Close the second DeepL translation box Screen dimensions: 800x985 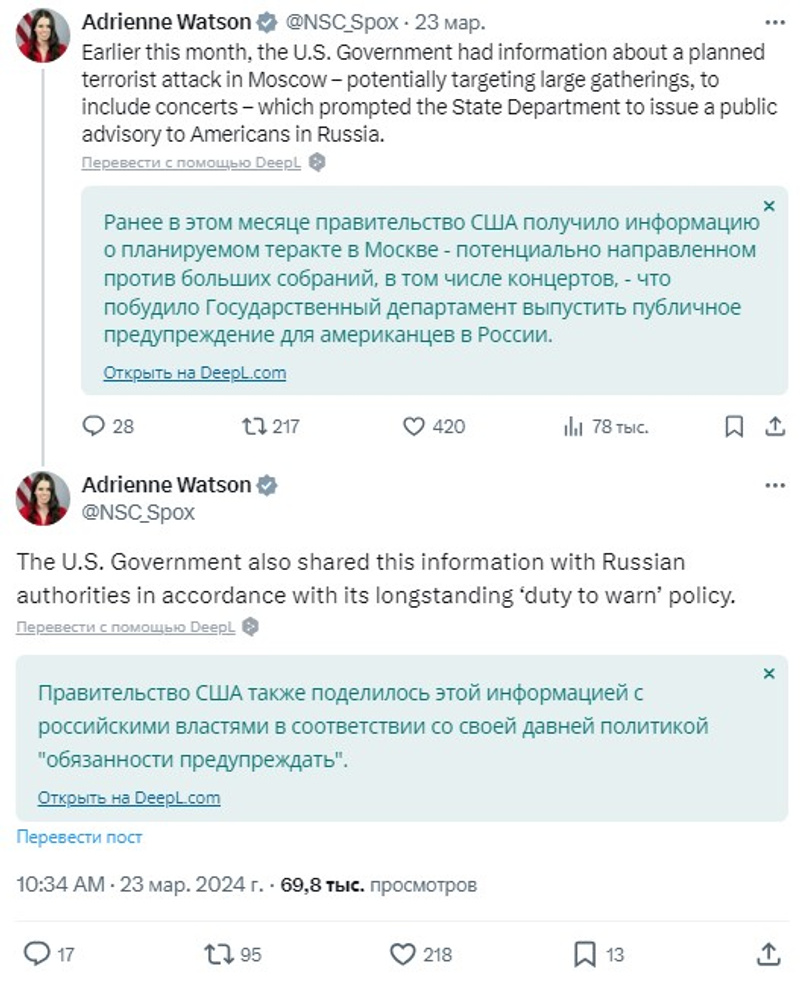[x=769, y=674]
